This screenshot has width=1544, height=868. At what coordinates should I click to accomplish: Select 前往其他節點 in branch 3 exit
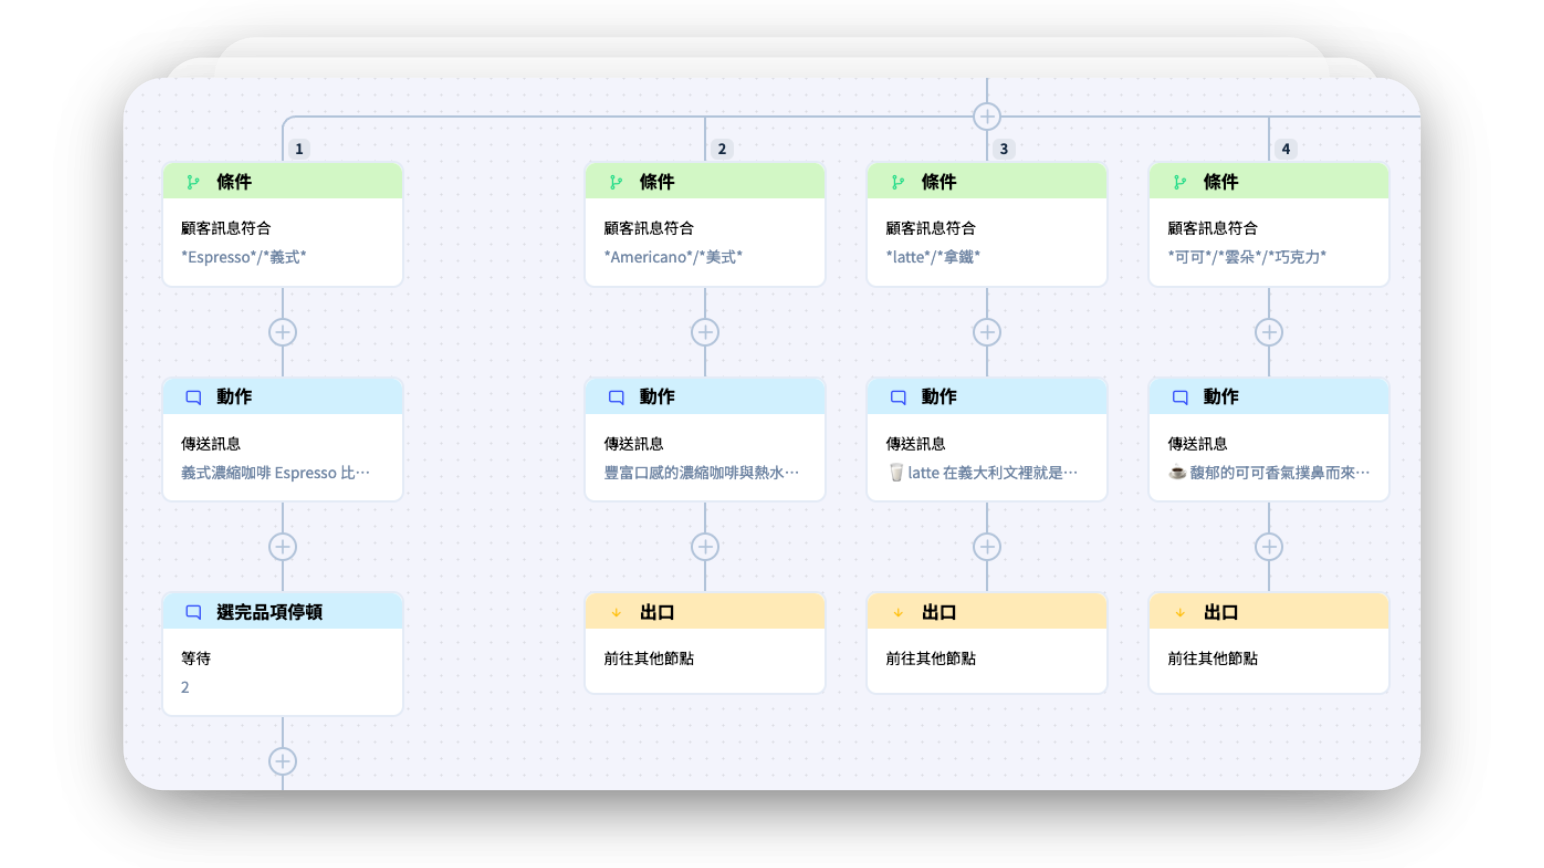tap(930, 658)
